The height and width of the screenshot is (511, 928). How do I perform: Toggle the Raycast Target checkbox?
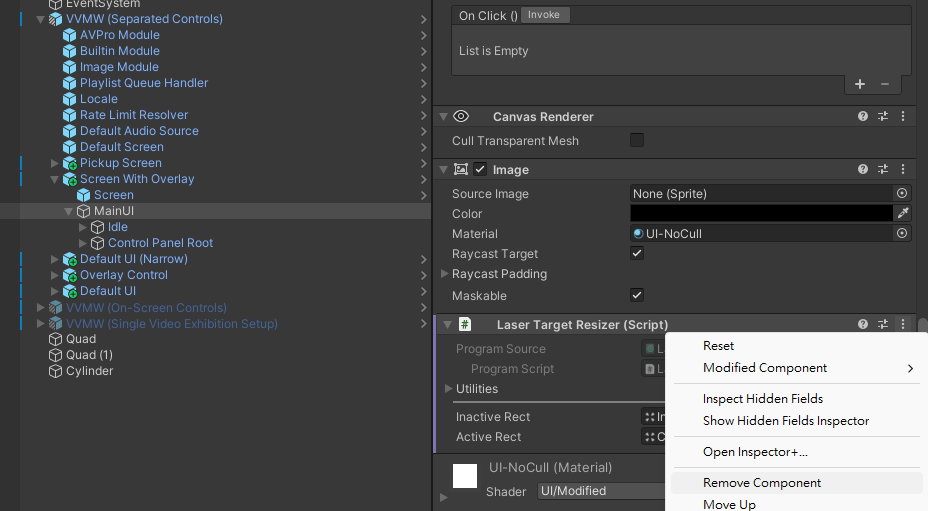[x=637, y=254]
